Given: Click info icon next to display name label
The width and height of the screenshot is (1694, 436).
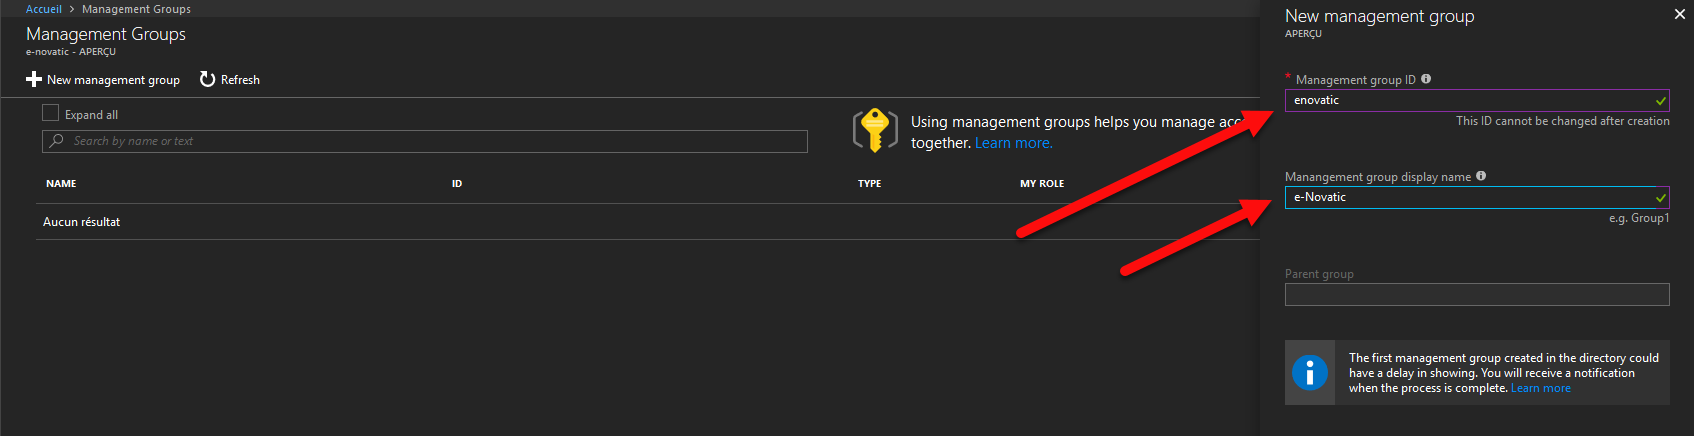Looking at the screenshot, I should click(1481, 176).
